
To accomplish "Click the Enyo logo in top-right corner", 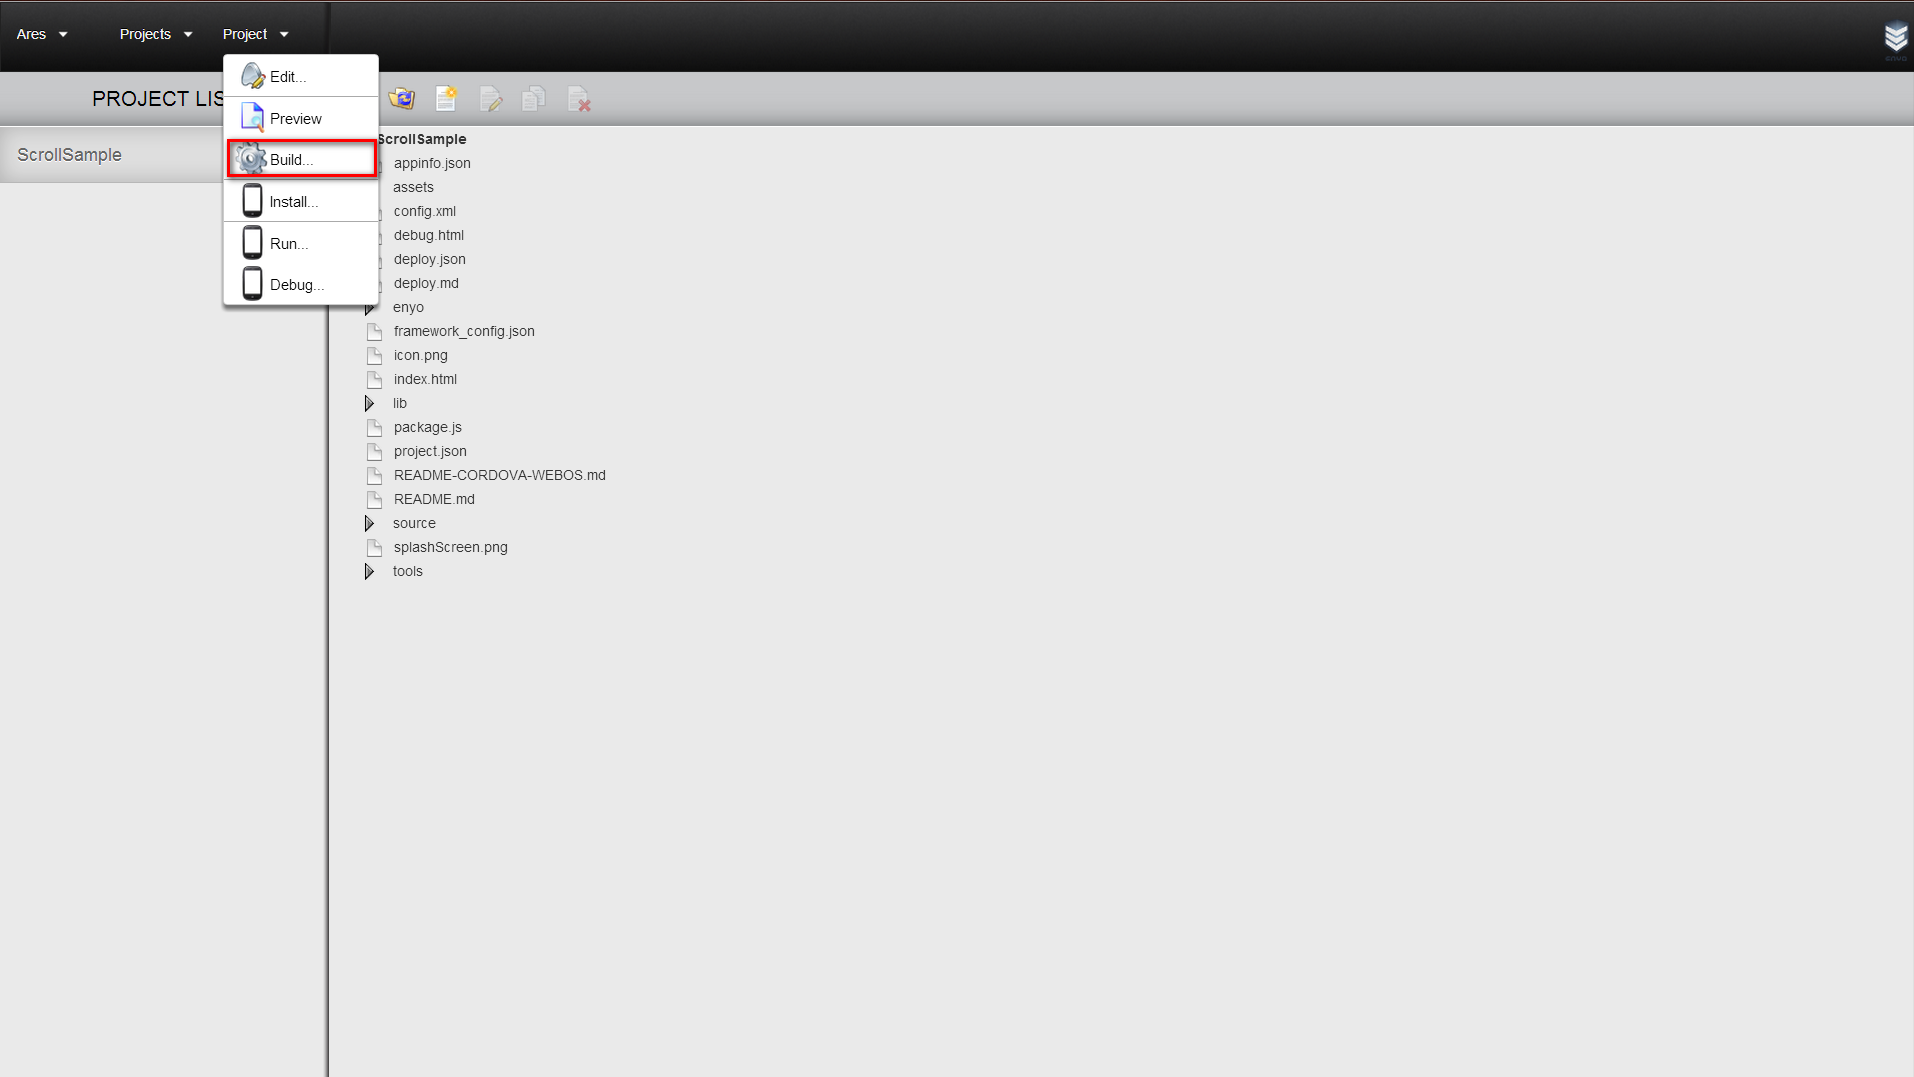I will (x=1895, y=38).
